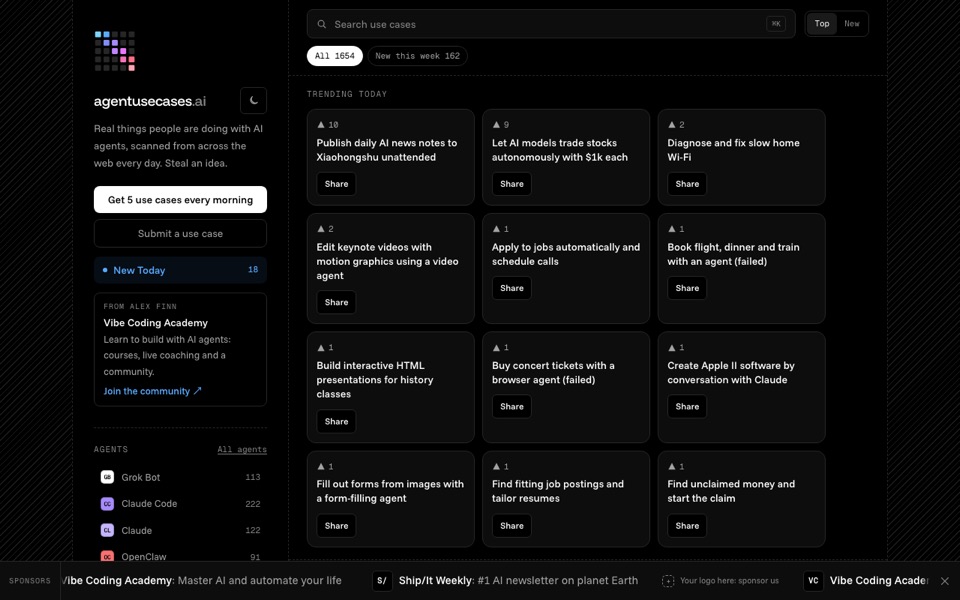Share Let AI models trade stocks card
Image resolution: width=960 pixels, height=600 pixels.
(512, 184)
